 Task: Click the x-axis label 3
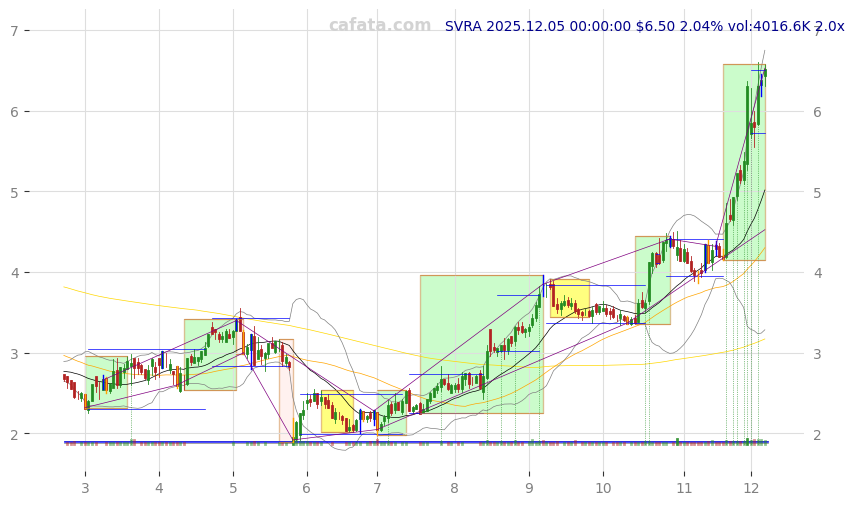tap(85, 488)
